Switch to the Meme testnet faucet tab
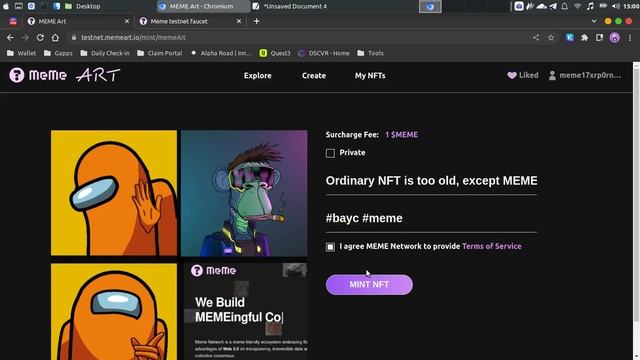The image size is (640, 360). click(190, 21)
